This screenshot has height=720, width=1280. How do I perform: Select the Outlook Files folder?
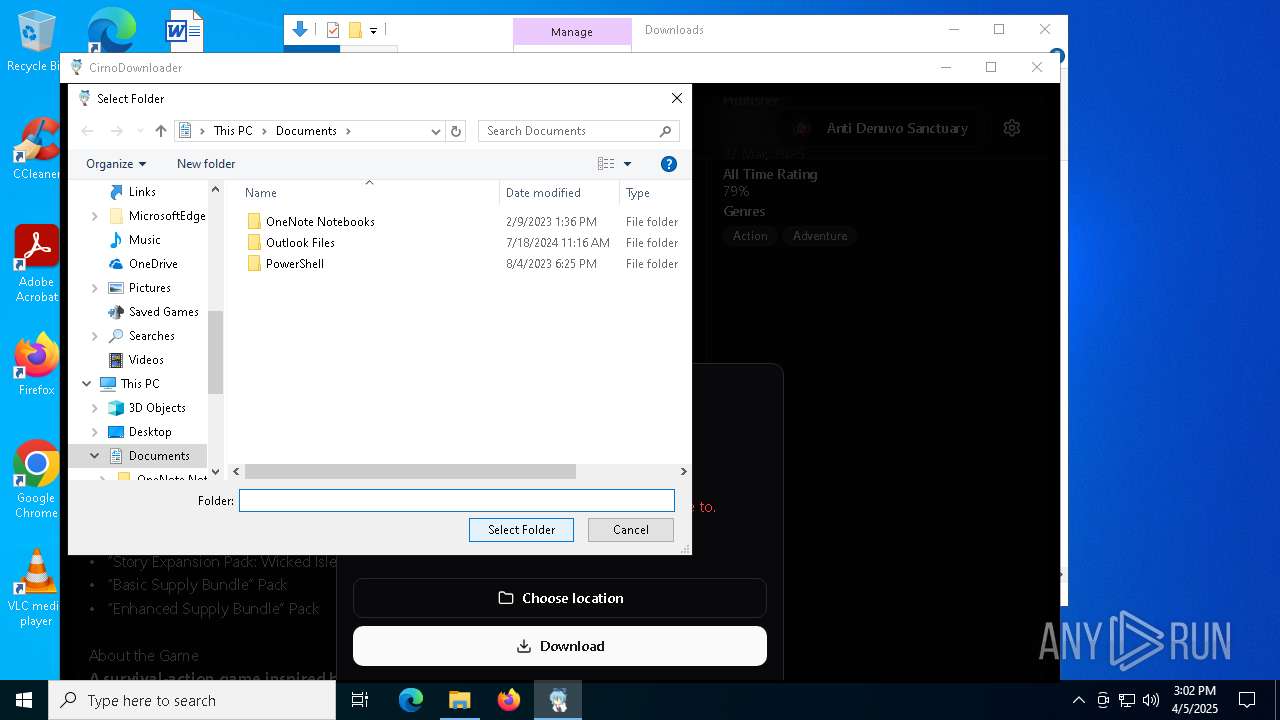tap(300, 243)
